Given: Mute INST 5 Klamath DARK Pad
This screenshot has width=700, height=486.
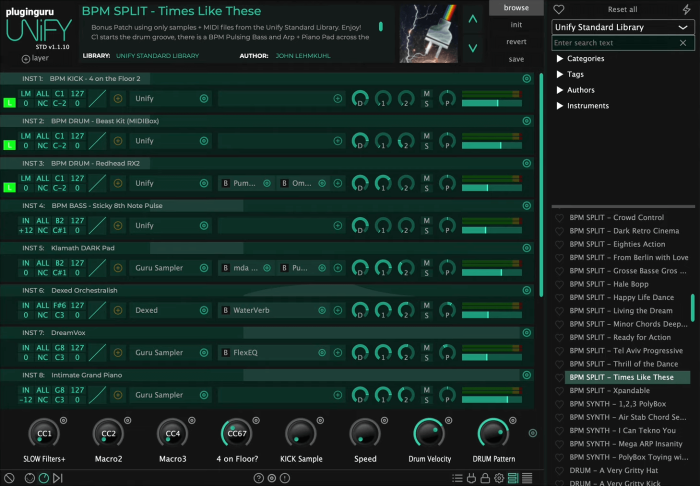Looking at the screenshot, I should [426, 263].
